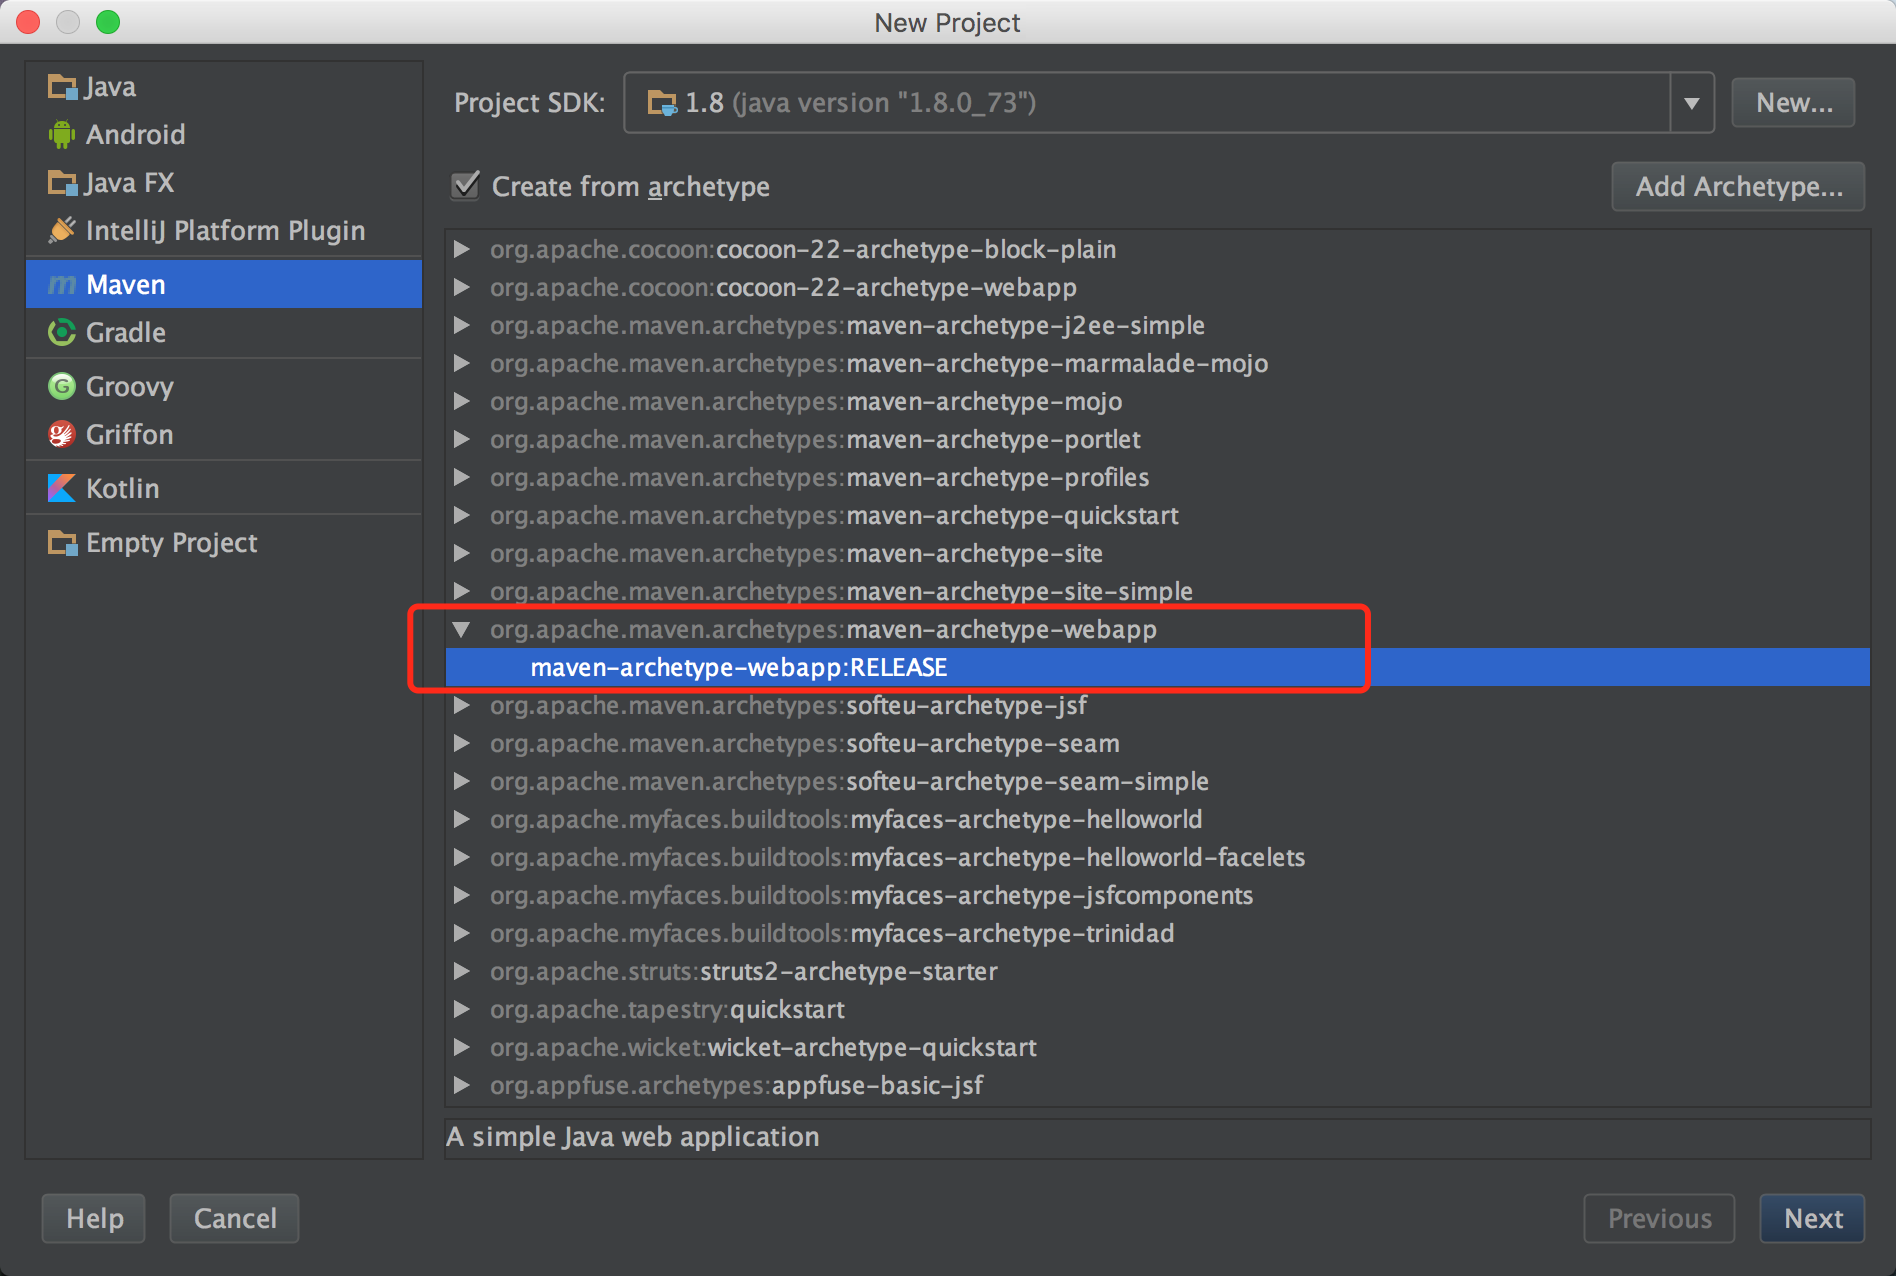Expand the myfaces-archetype-trinidad node
The image size is (1896, 1276).
(461, 933)
